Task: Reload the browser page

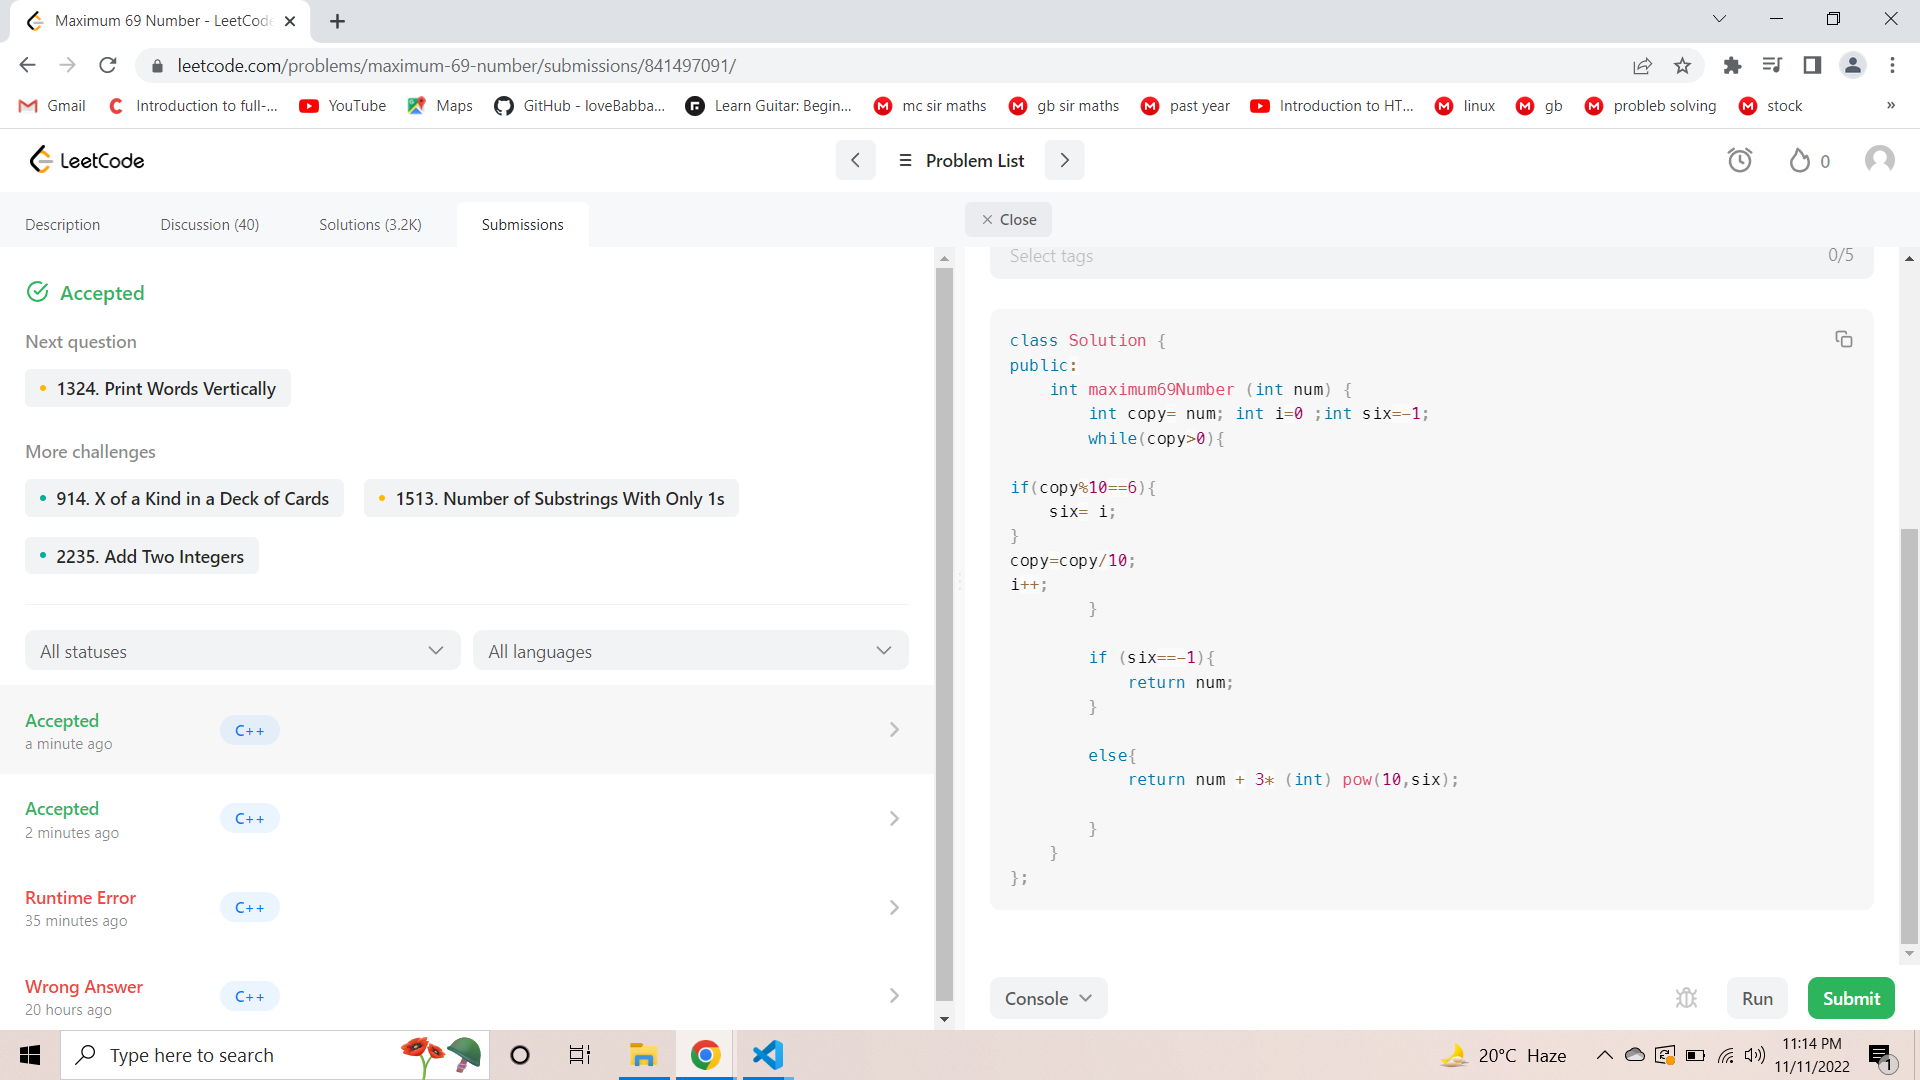Action: [108, 65]
